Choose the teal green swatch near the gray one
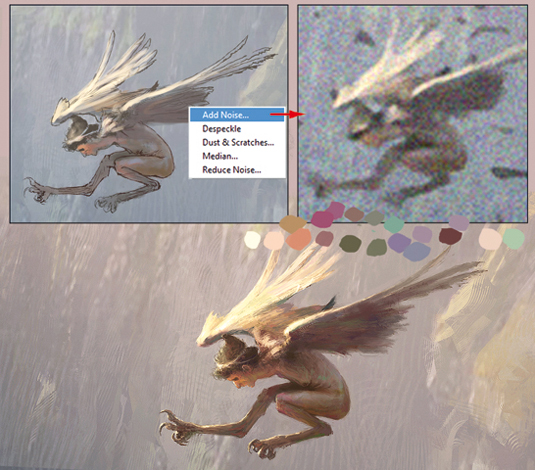Image resolution: width=535 pixels, height=470 pixels. [394, 224]
